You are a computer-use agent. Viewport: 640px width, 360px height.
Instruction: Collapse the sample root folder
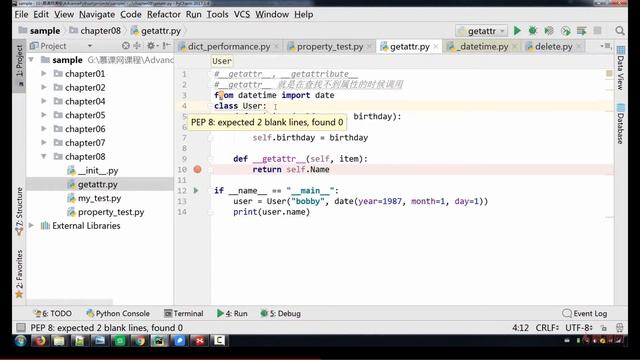[31, 60]
